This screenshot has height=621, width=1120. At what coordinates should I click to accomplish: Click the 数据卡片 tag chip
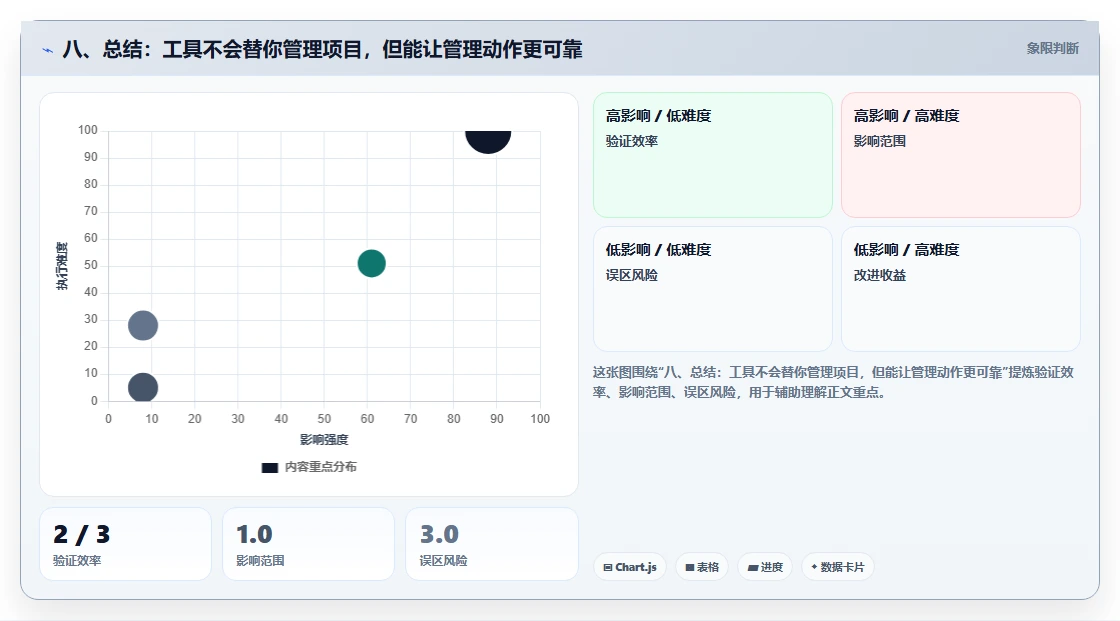point(838,567)
